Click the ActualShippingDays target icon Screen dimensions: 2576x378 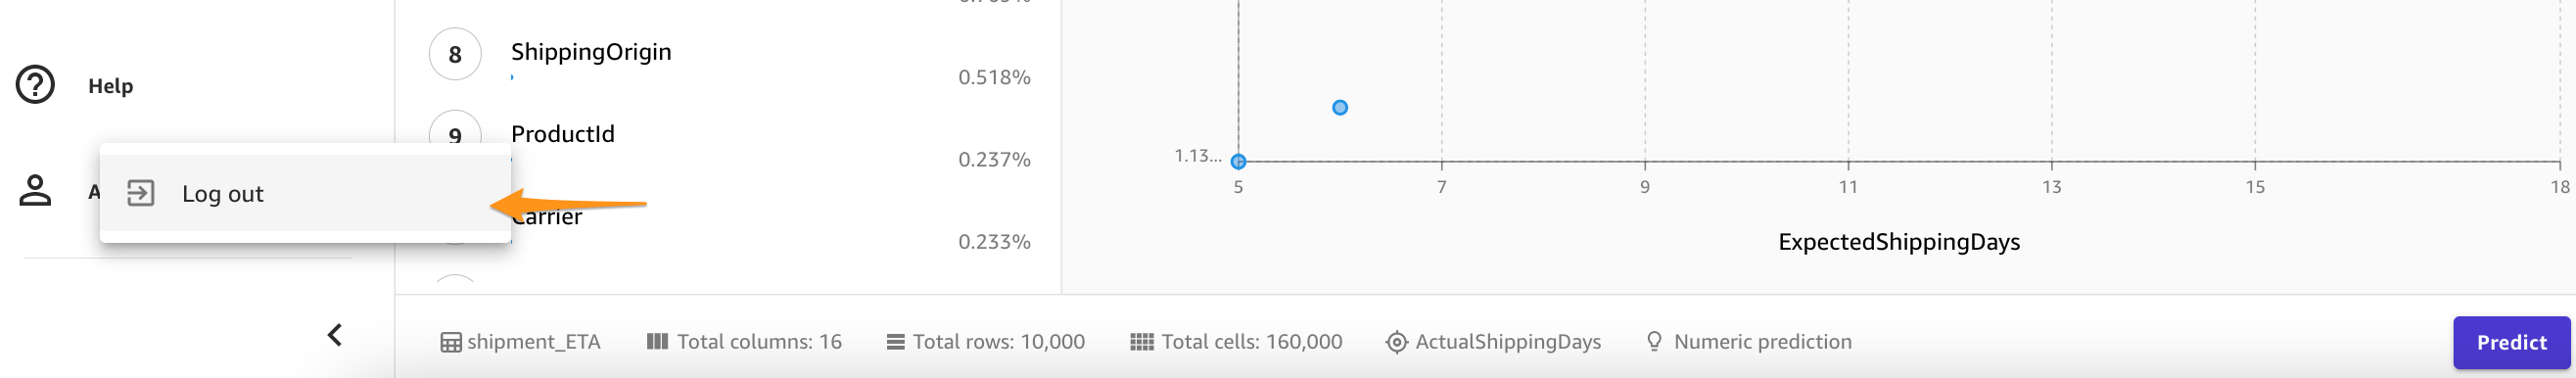point(1396,342)
